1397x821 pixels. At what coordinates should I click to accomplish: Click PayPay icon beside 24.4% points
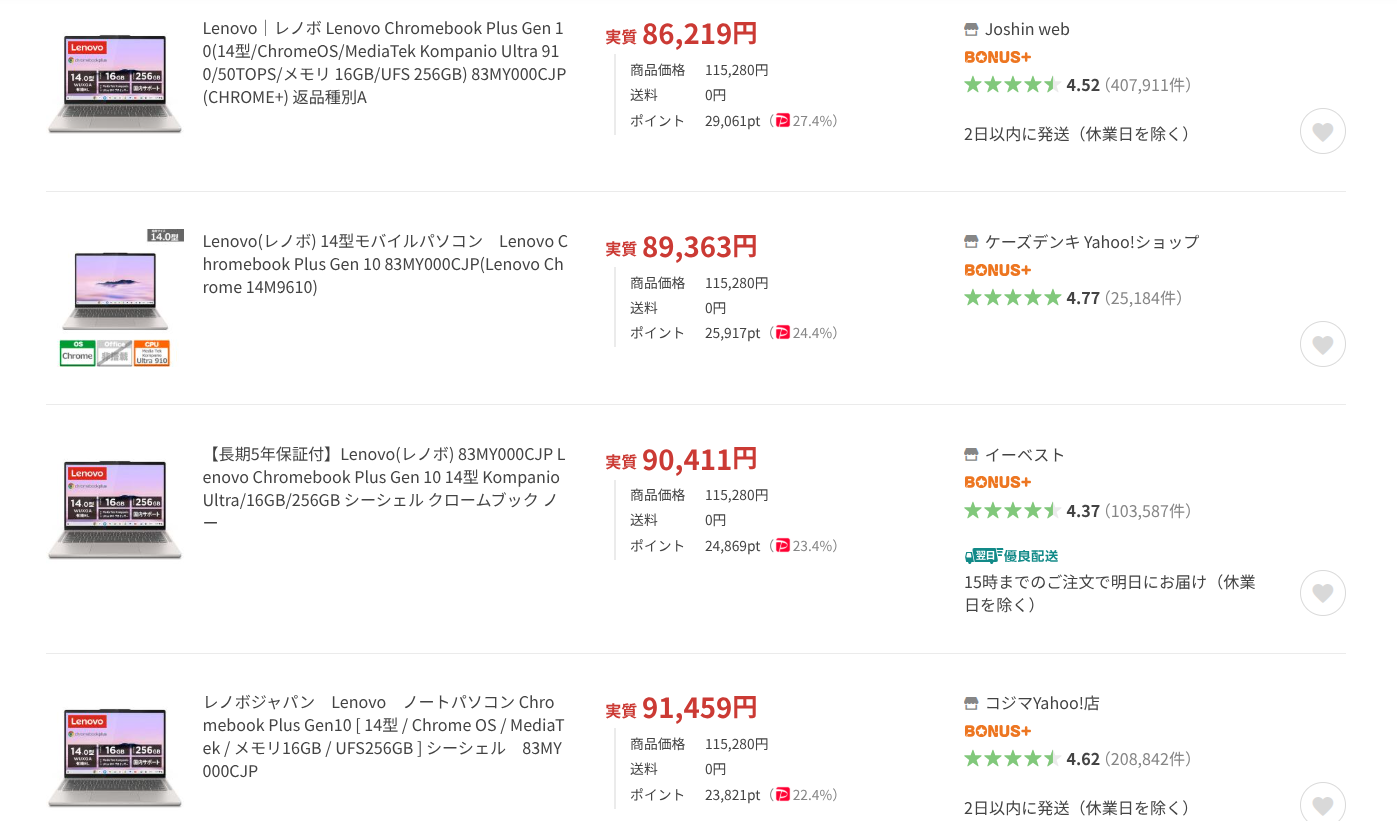click(x=782, y=333)
